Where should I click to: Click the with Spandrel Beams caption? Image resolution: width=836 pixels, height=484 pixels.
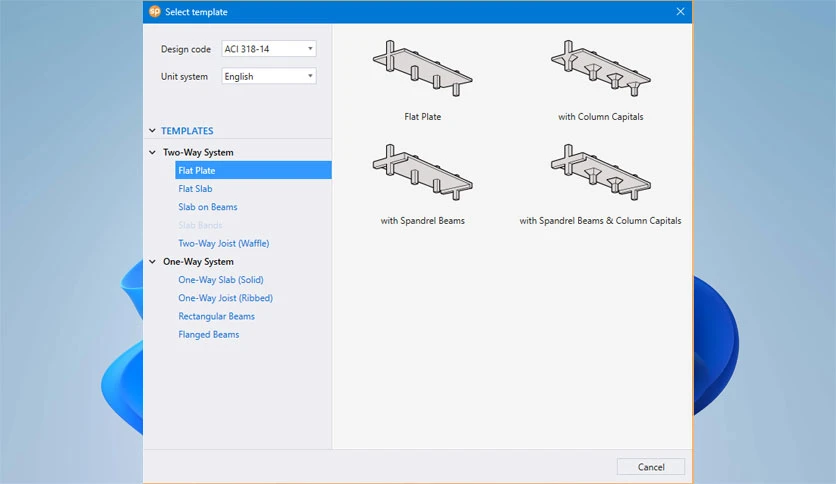[422, 221]
